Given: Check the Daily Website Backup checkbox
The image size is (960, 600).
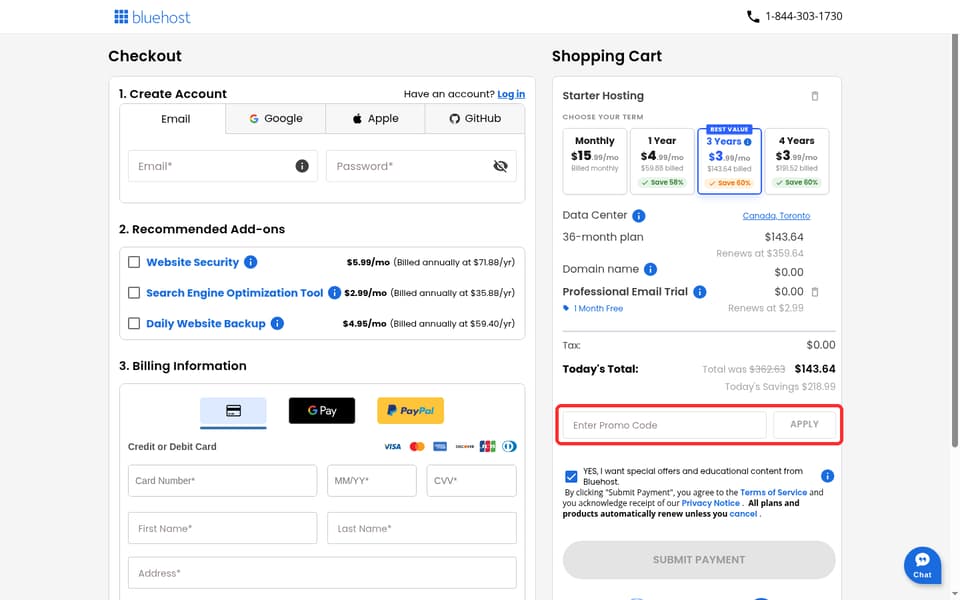Looking at the screenshot, I should coord(134,323).
